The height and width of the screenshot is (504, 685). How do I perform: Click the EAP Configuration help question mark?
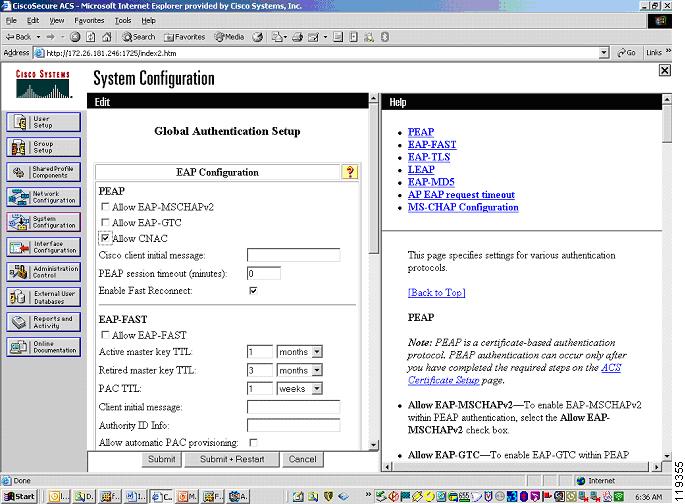pos(350,172)
